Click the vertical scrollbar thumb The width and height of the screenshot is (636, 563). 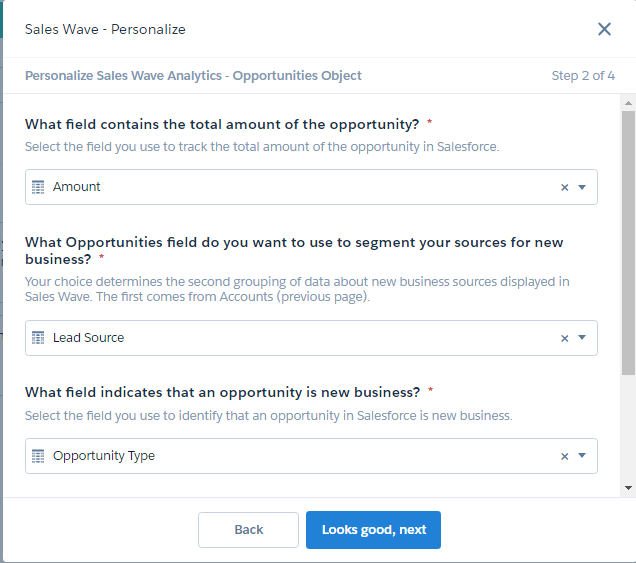[628, 243]
